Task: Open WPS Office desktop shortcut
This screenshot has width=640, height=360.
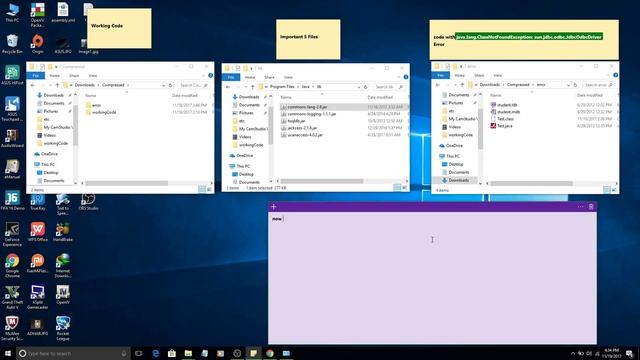Action: tap(38, 232)
